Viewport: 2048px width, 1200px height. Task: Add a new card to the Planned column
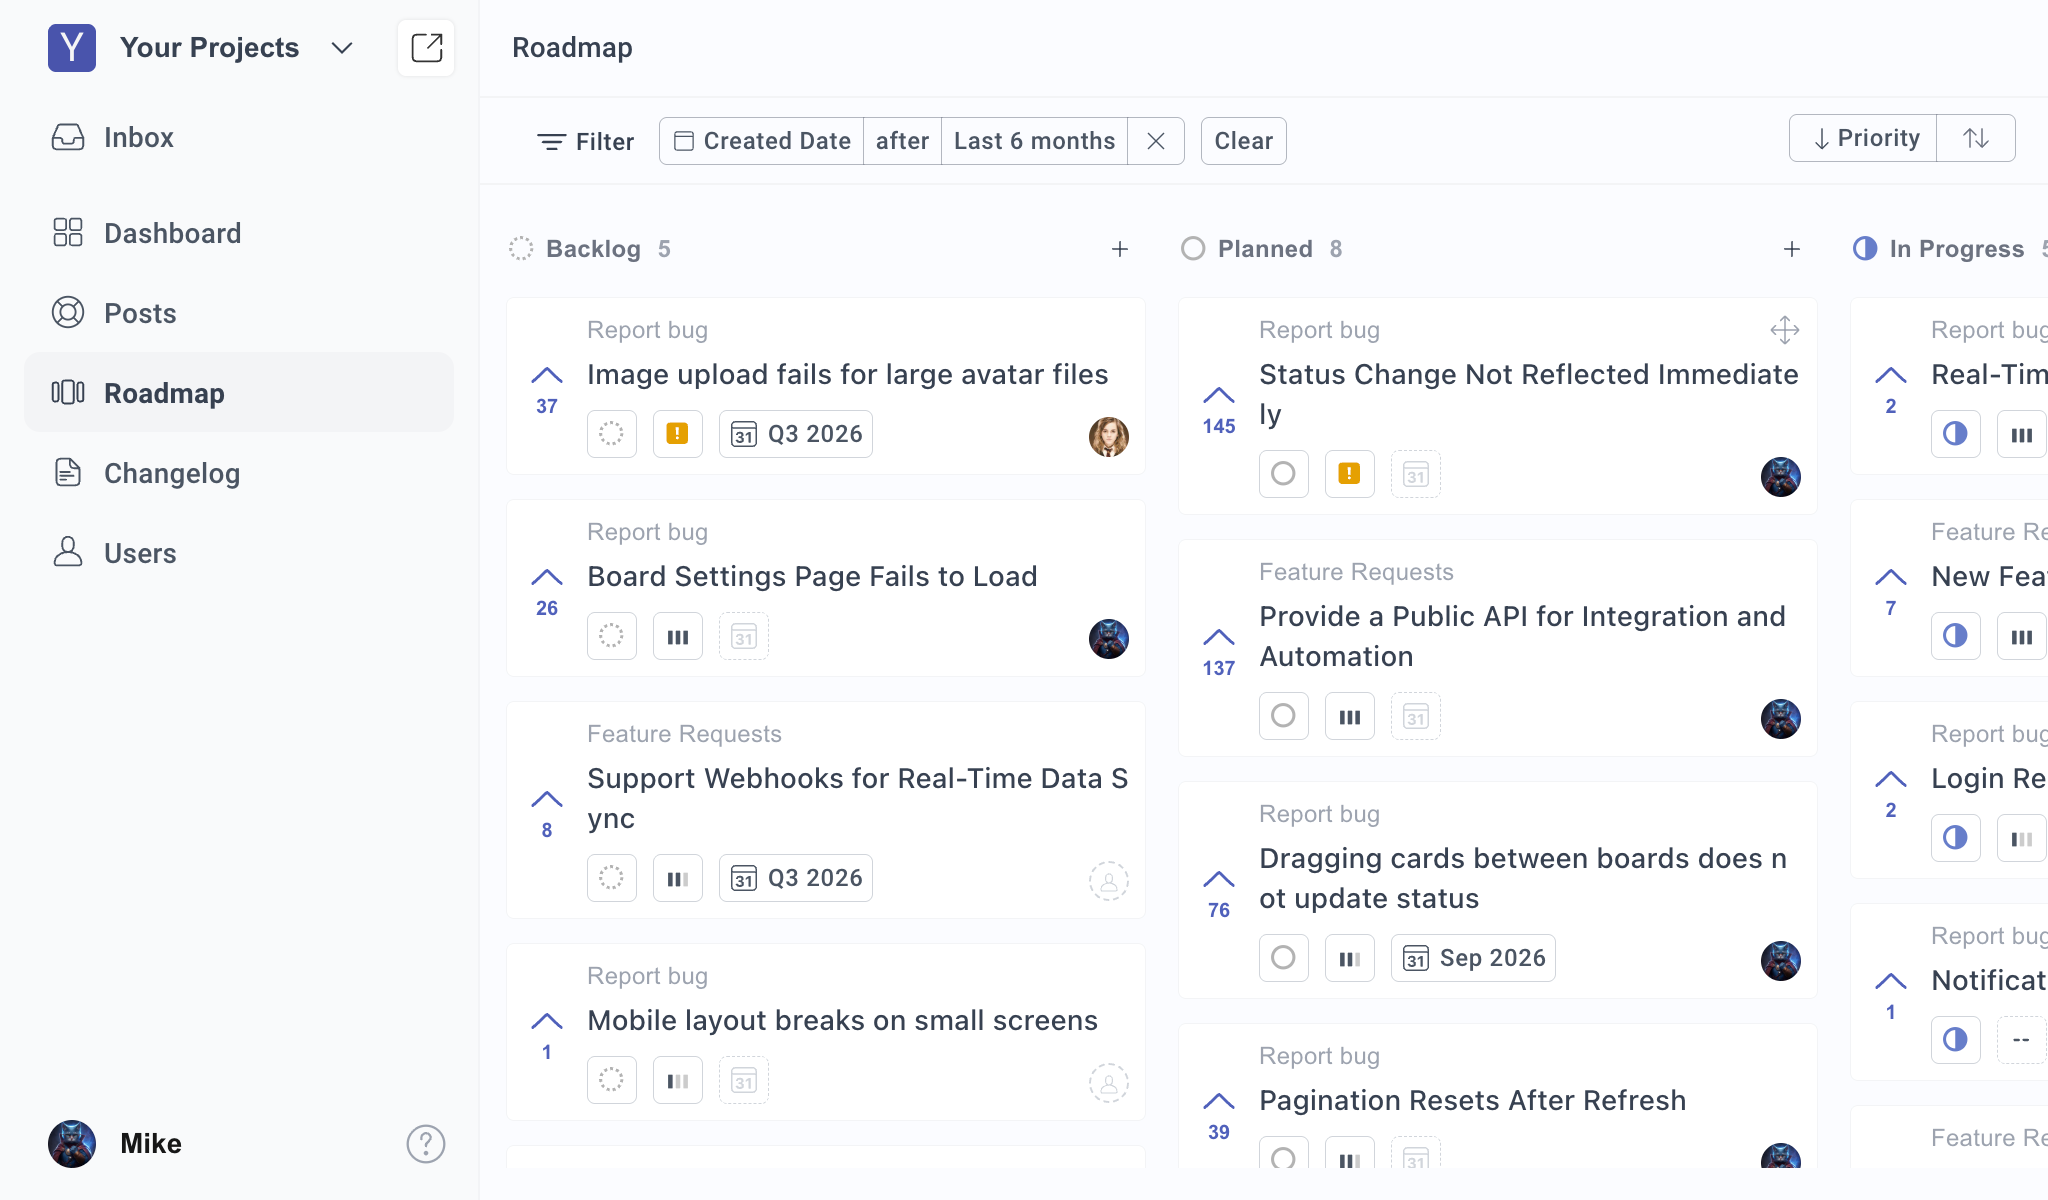(1791, 249)
